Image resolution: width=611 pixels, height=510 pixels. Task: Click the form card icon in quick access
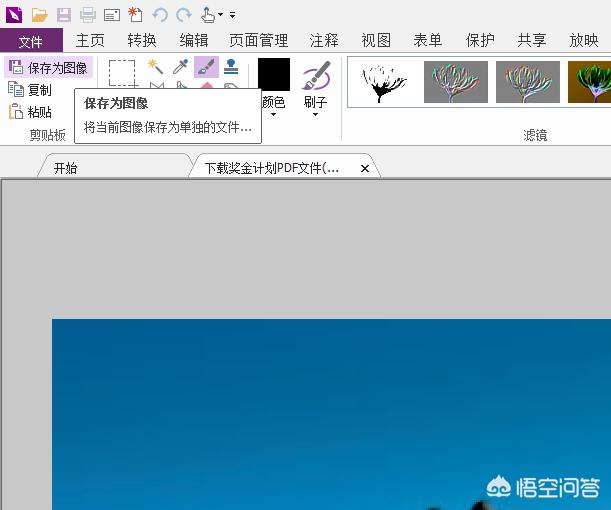pyautogui.click(x=112, y=16)
